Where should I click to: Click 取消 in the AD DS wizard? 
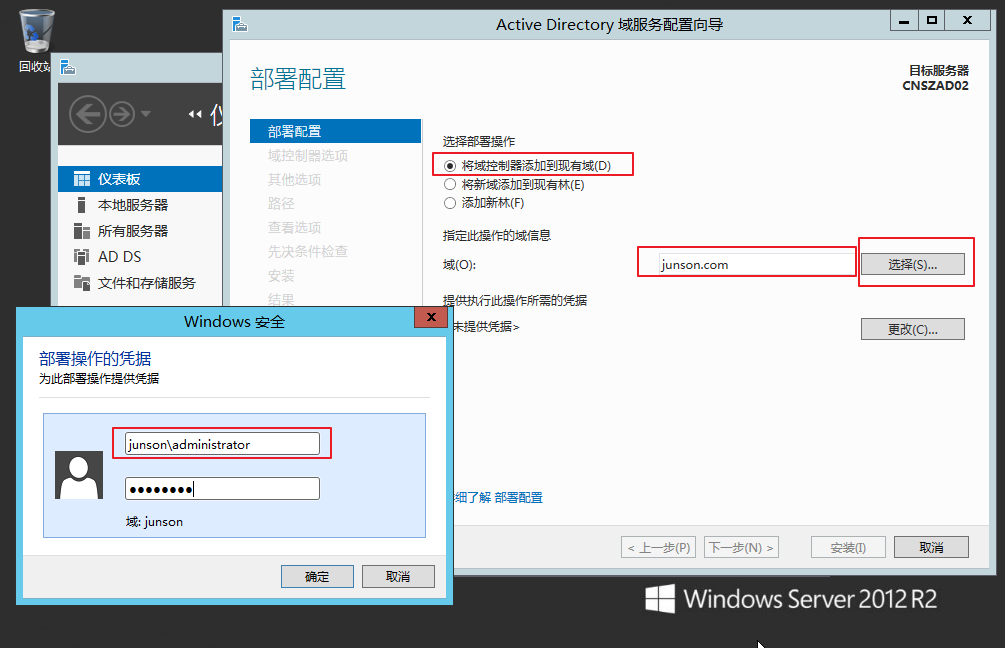pyautogui.click(x=931, y=547)
